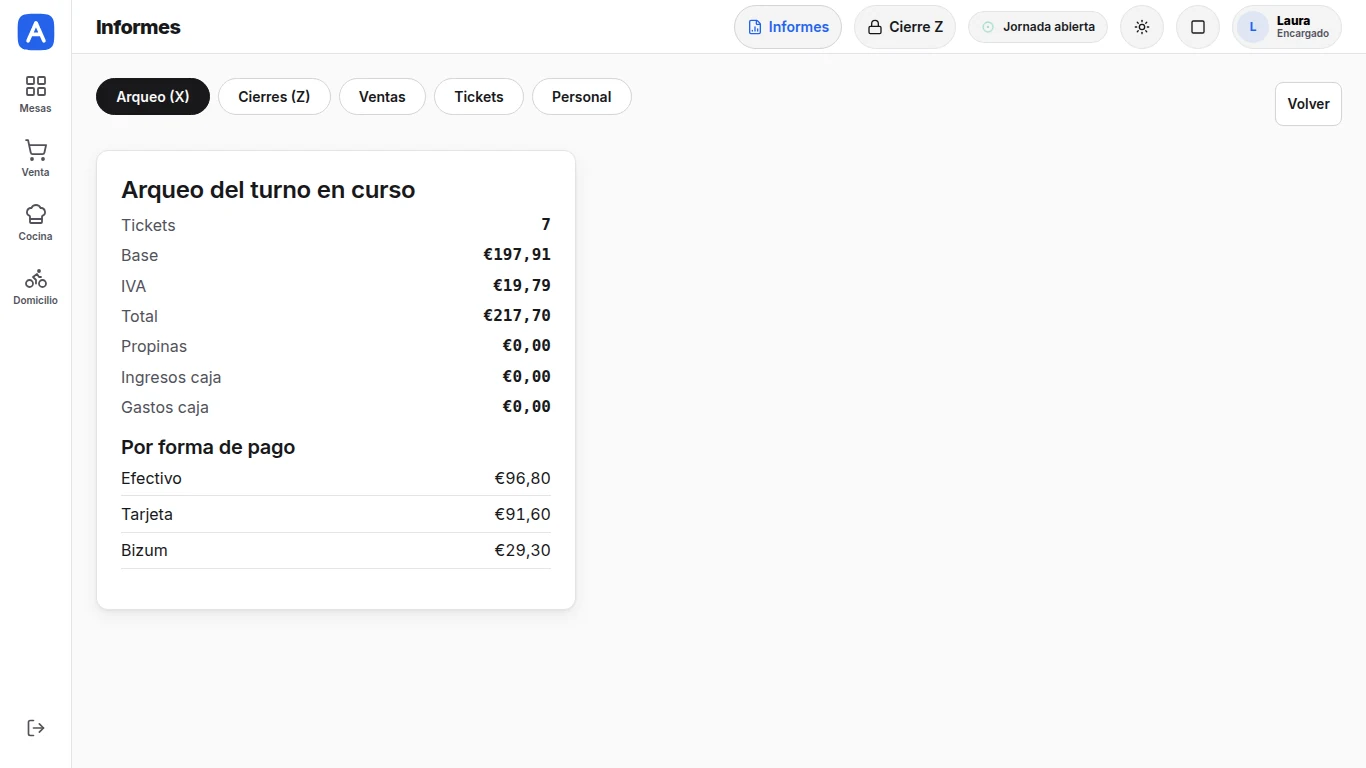1366x768 pixels.
Task: Open the Informes header button
Action: 788,27
